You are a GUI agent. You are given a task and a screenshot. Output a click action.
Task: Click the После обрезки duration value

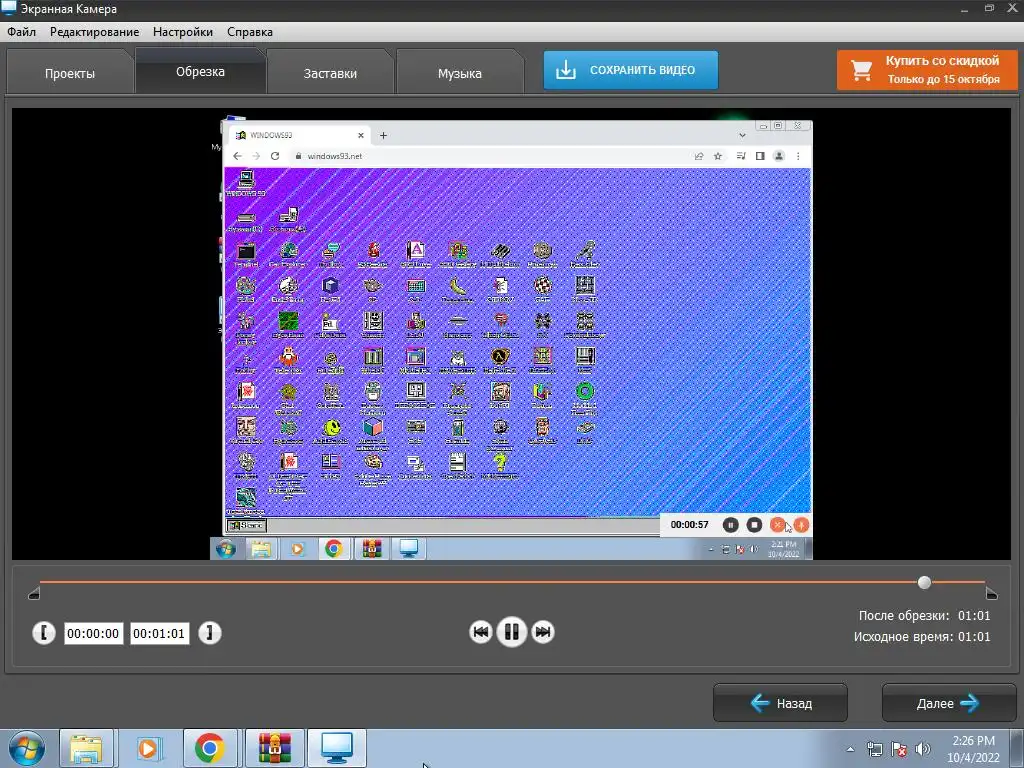tap(974, 615)
